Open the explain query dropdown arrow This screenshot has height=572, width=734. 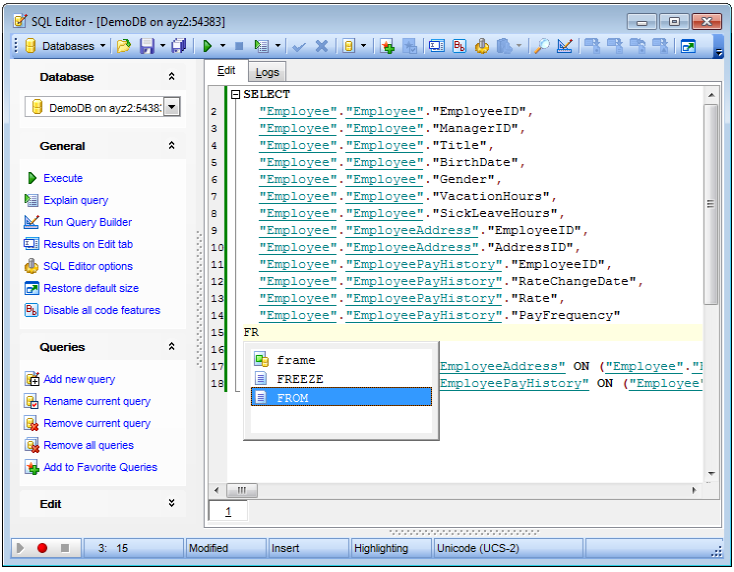point(278,46)
